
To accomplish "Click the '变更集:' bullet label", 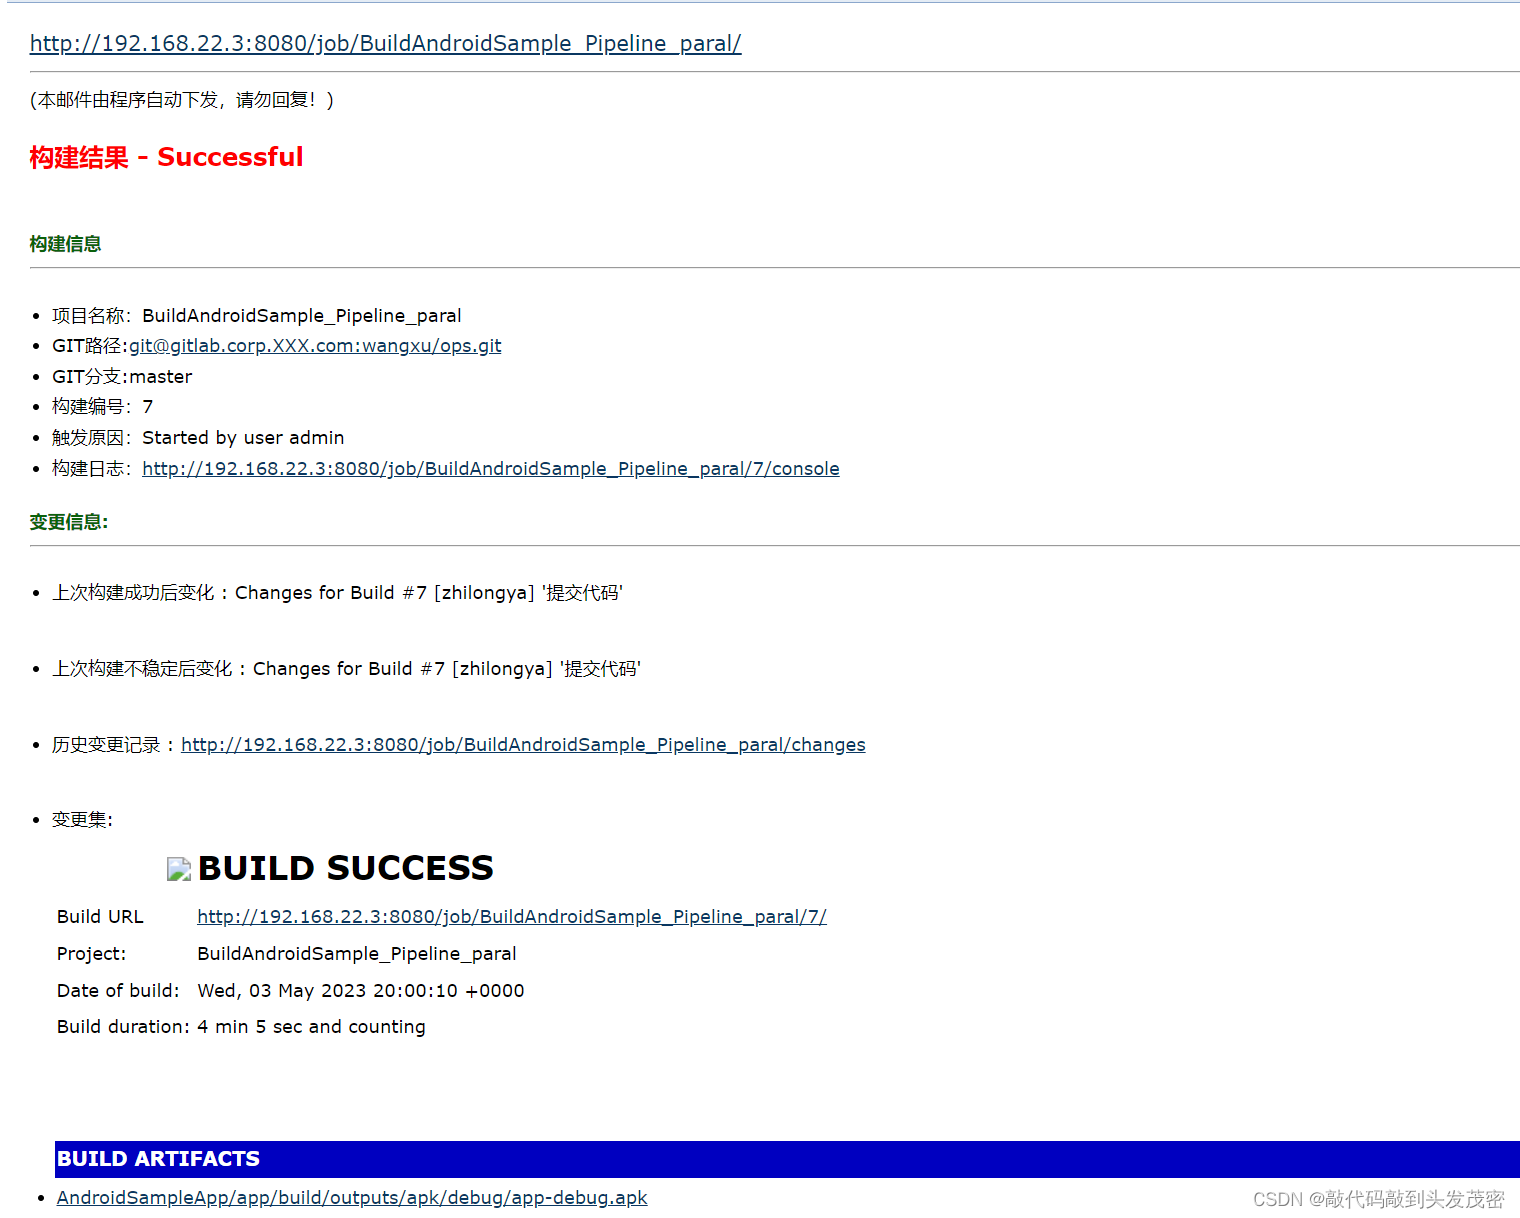I will coord(82,819).
